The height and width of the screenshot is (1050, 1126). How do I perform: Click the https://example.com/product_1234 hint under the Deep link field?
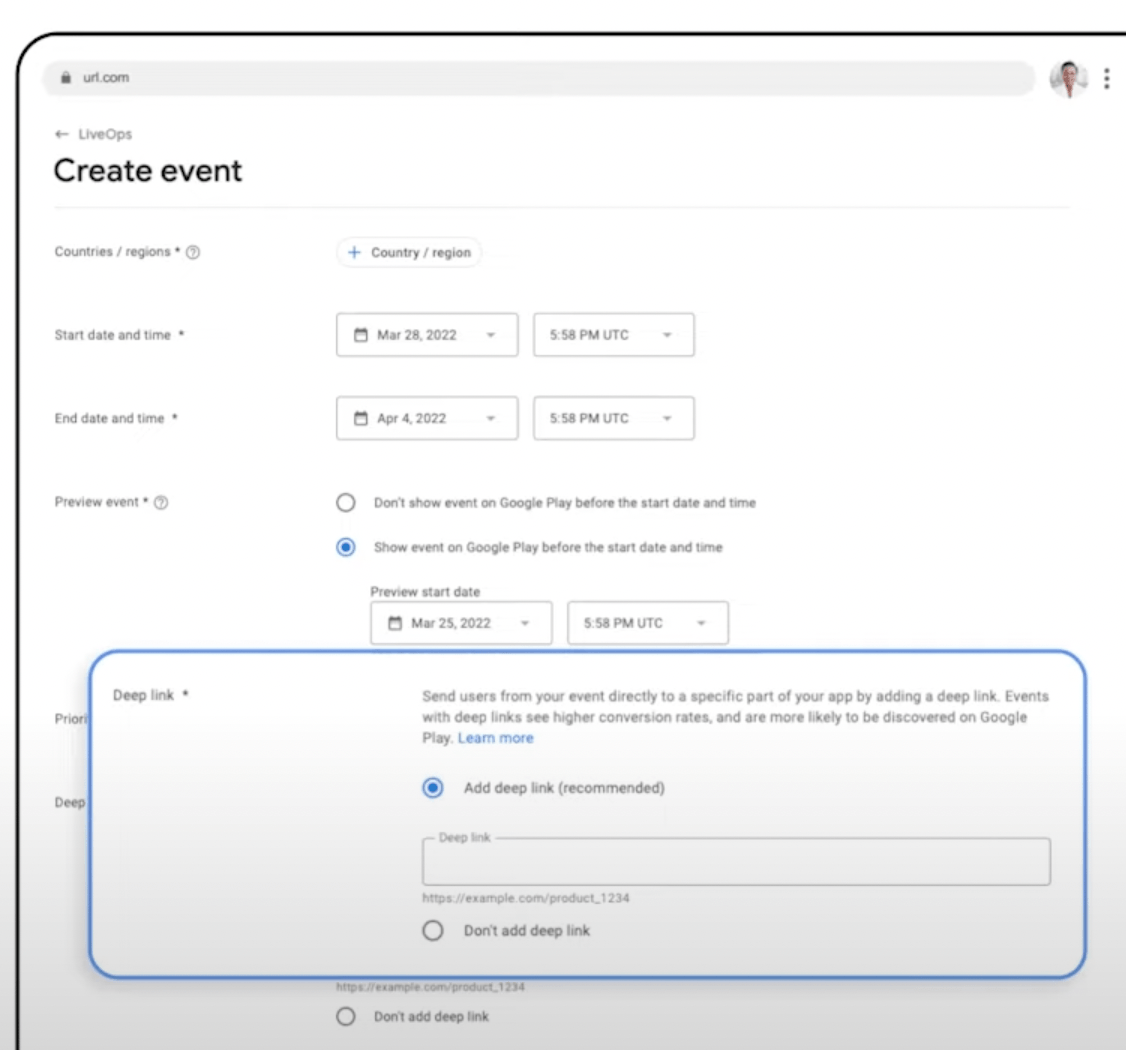(526, 898)
